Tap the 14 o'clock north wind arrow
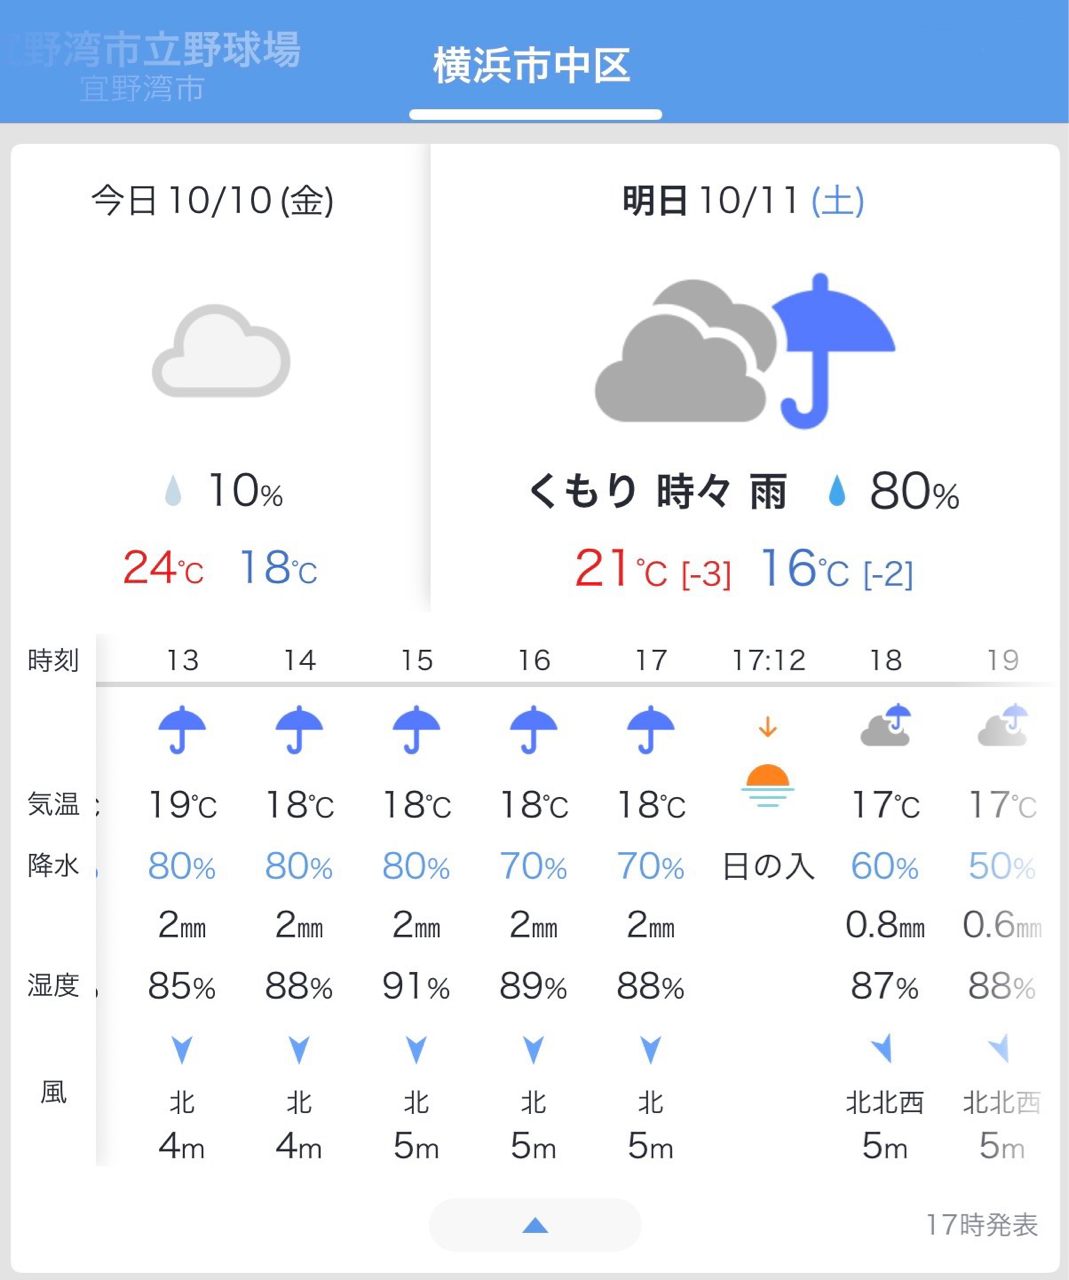The image size is (1069, 1280). tap(299, 1049)
